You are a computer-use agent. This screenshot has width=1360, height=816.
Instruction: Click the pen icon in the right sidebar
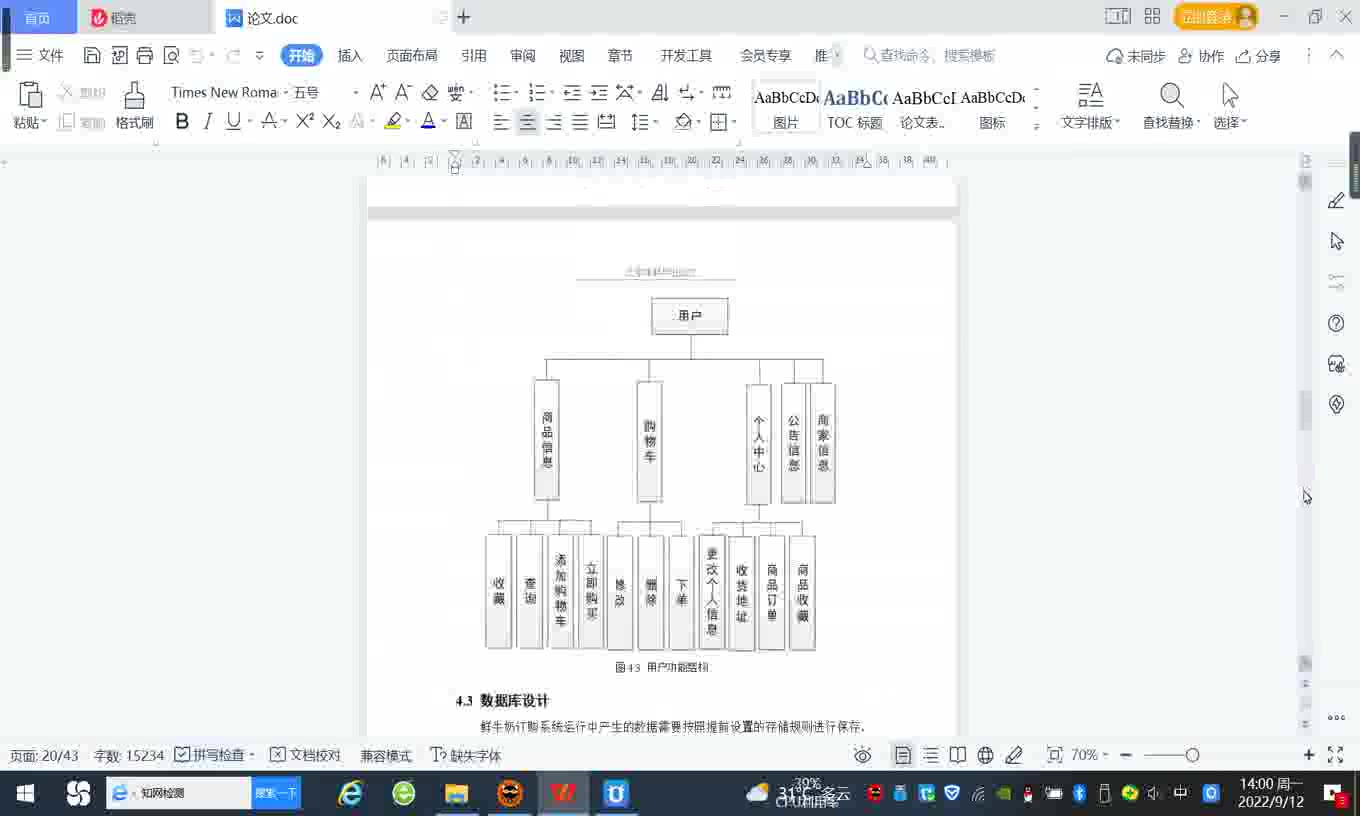(x=1336, y=201)
